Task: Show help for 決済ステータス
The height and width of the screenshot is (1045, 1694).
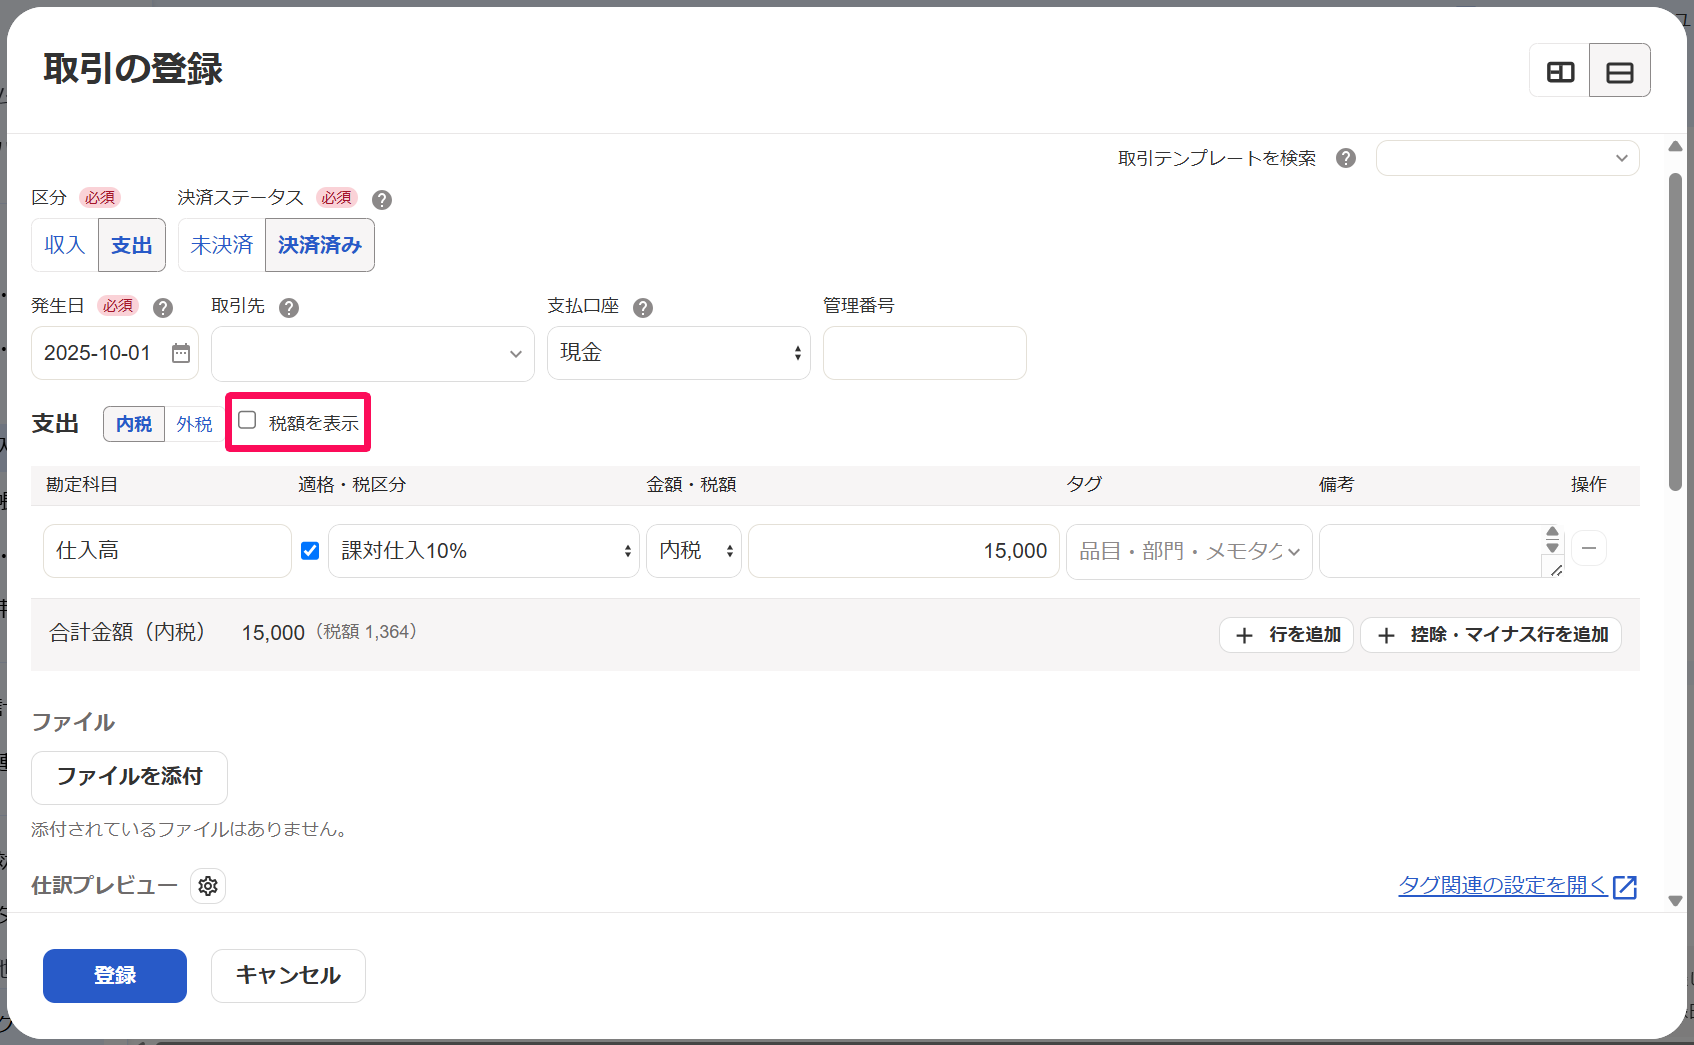Action: click(382, 199)
